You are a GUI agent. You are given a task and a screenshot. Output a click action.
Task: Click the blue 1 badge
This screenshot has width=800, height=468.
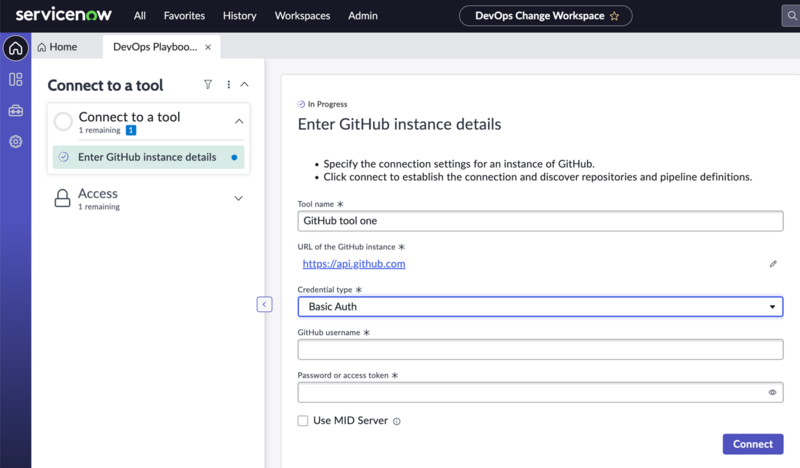131,130
